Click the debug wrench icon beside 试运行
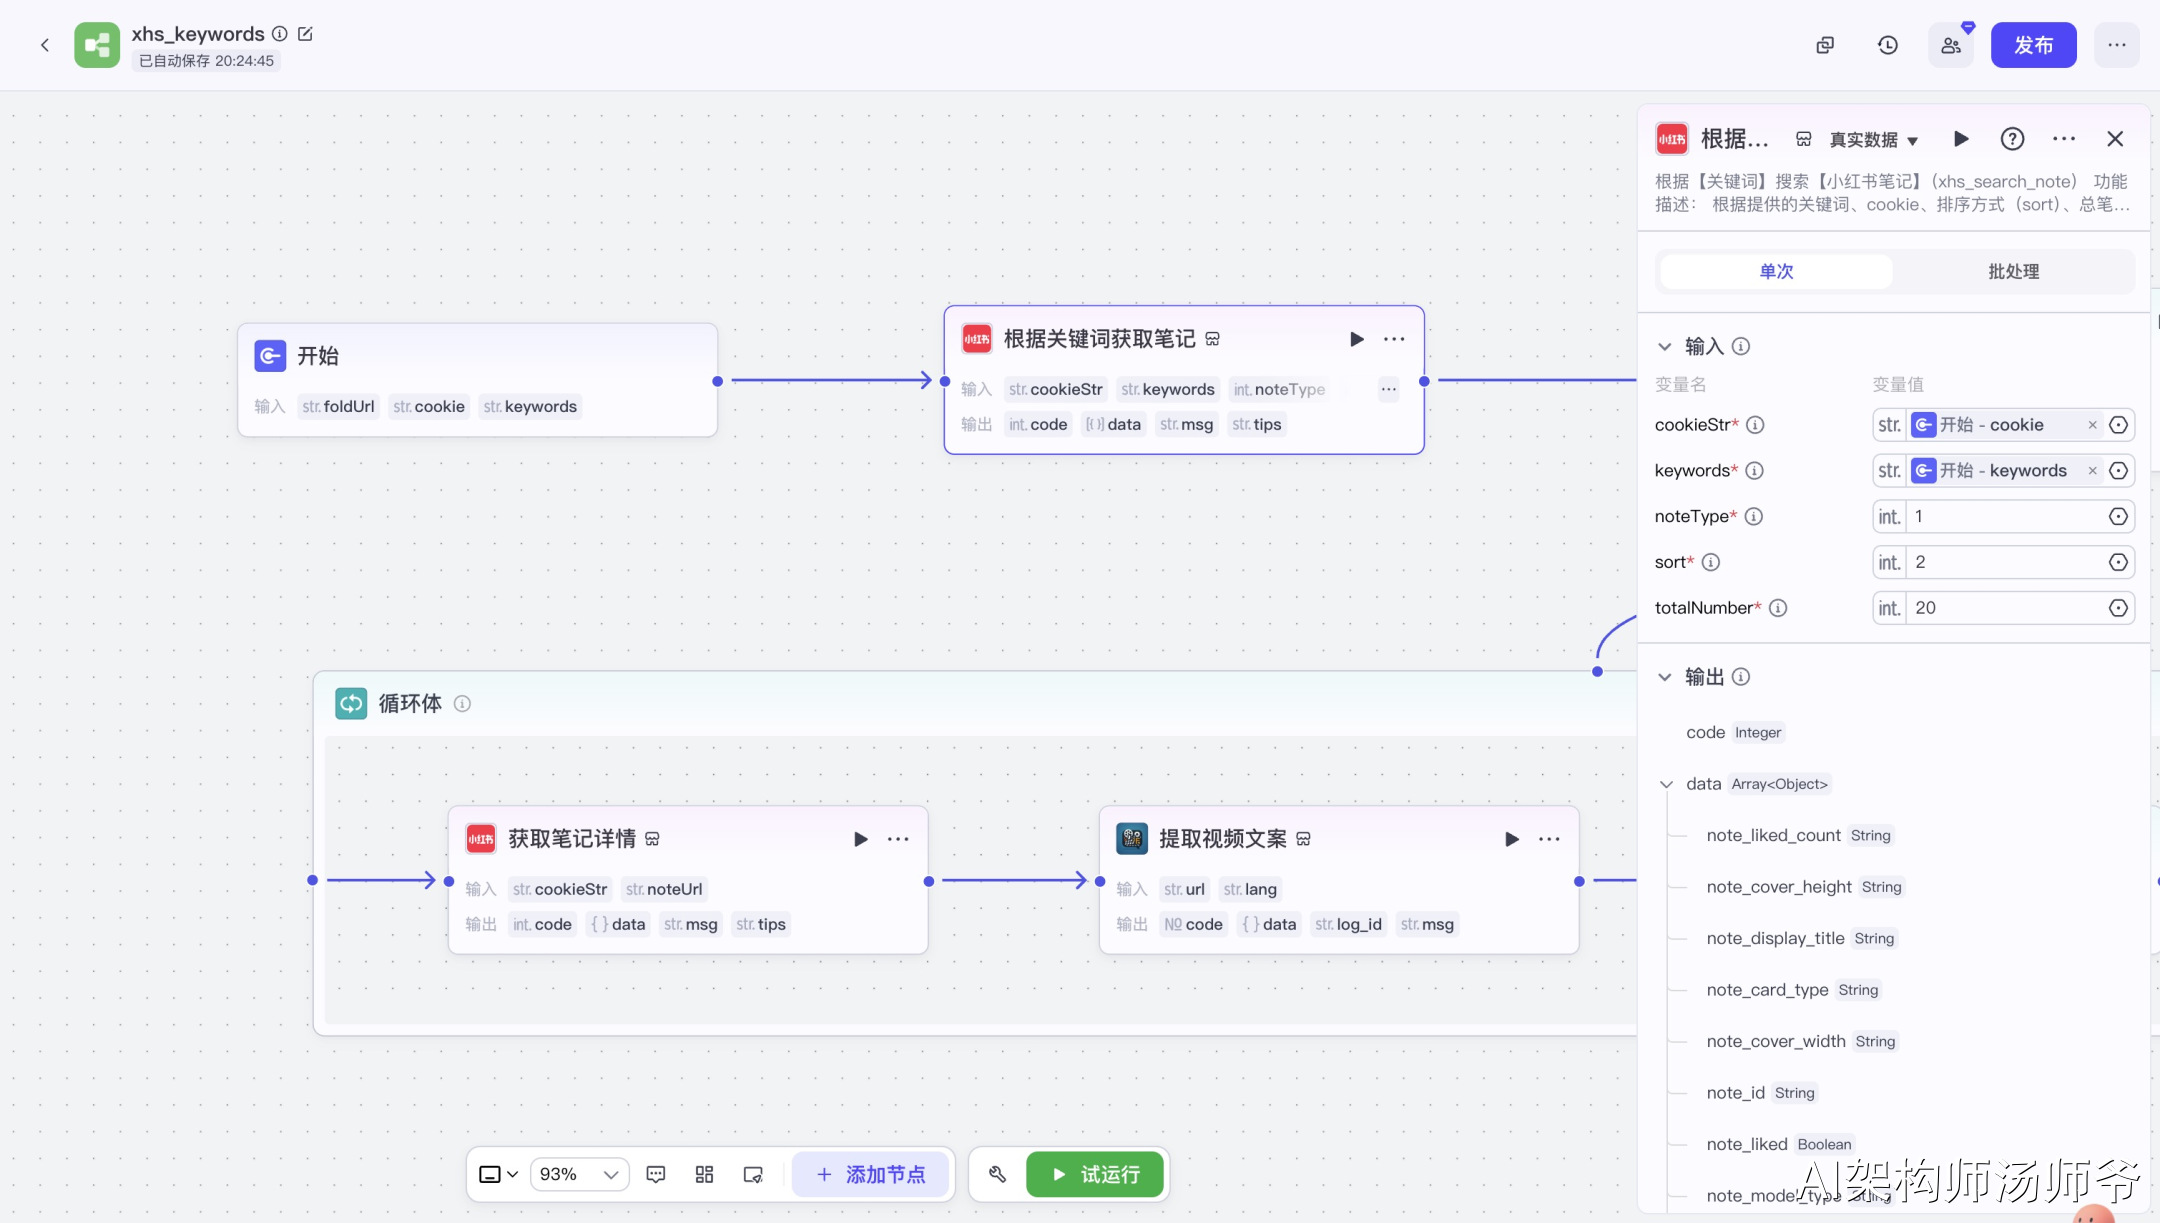 pyautogui.click(x=997, y=1174)
